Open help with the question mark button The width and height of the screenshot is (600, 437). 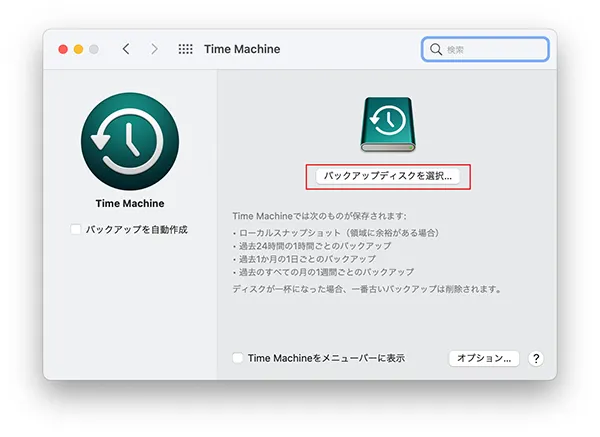536,359
